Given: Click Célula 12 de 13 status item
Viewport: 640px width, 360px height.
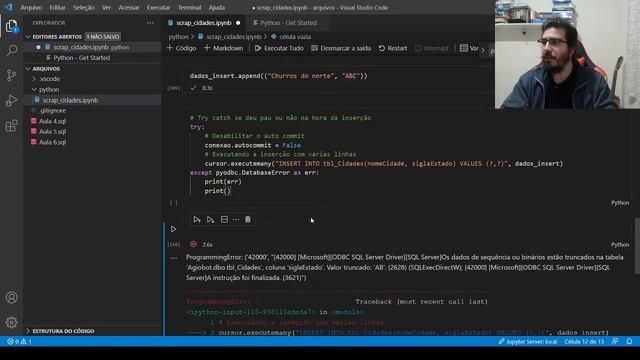Looking at the screenshot, I should [584, 341].
